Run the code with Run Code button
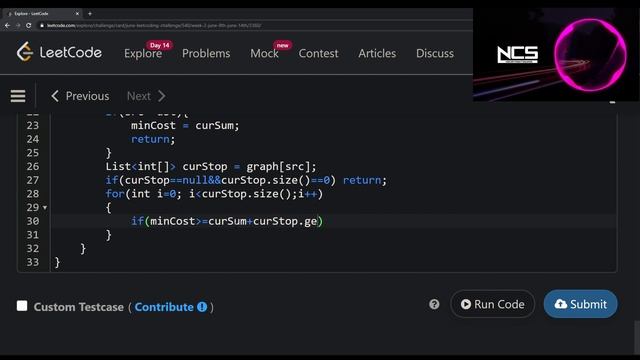This screenshot has width=640, height=360. point(493,304)
